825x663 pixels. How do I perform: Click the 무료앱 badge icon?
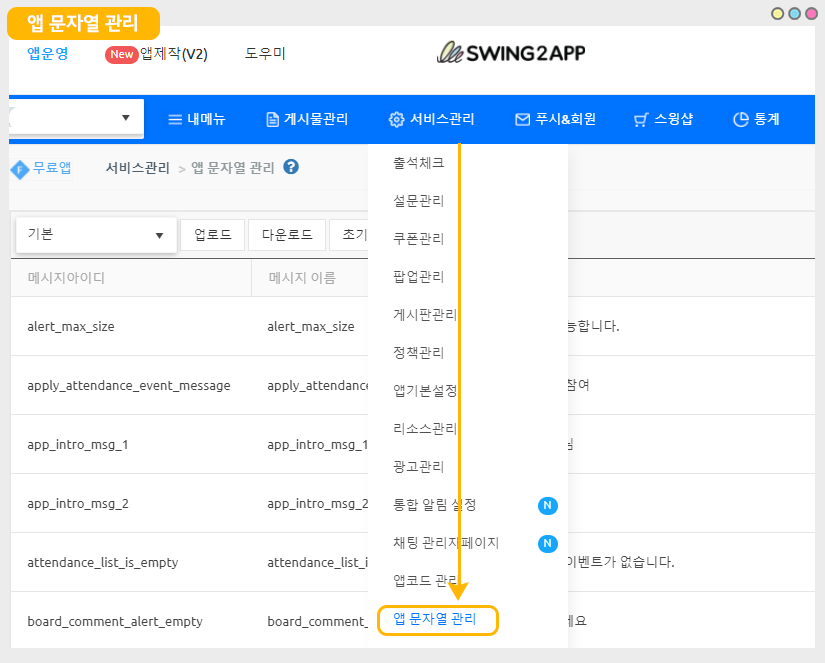click(20, 168)
